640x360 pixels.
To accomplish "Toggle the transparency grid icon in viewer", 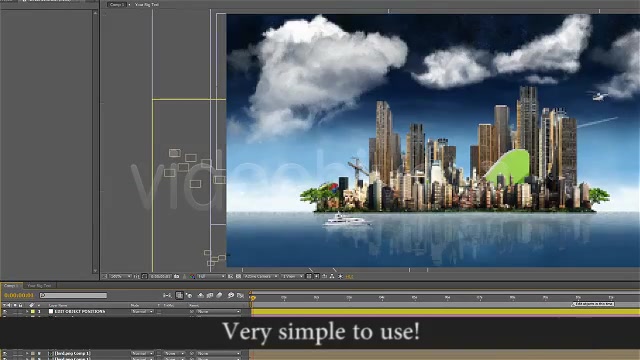I will click(x=239, y=276).
